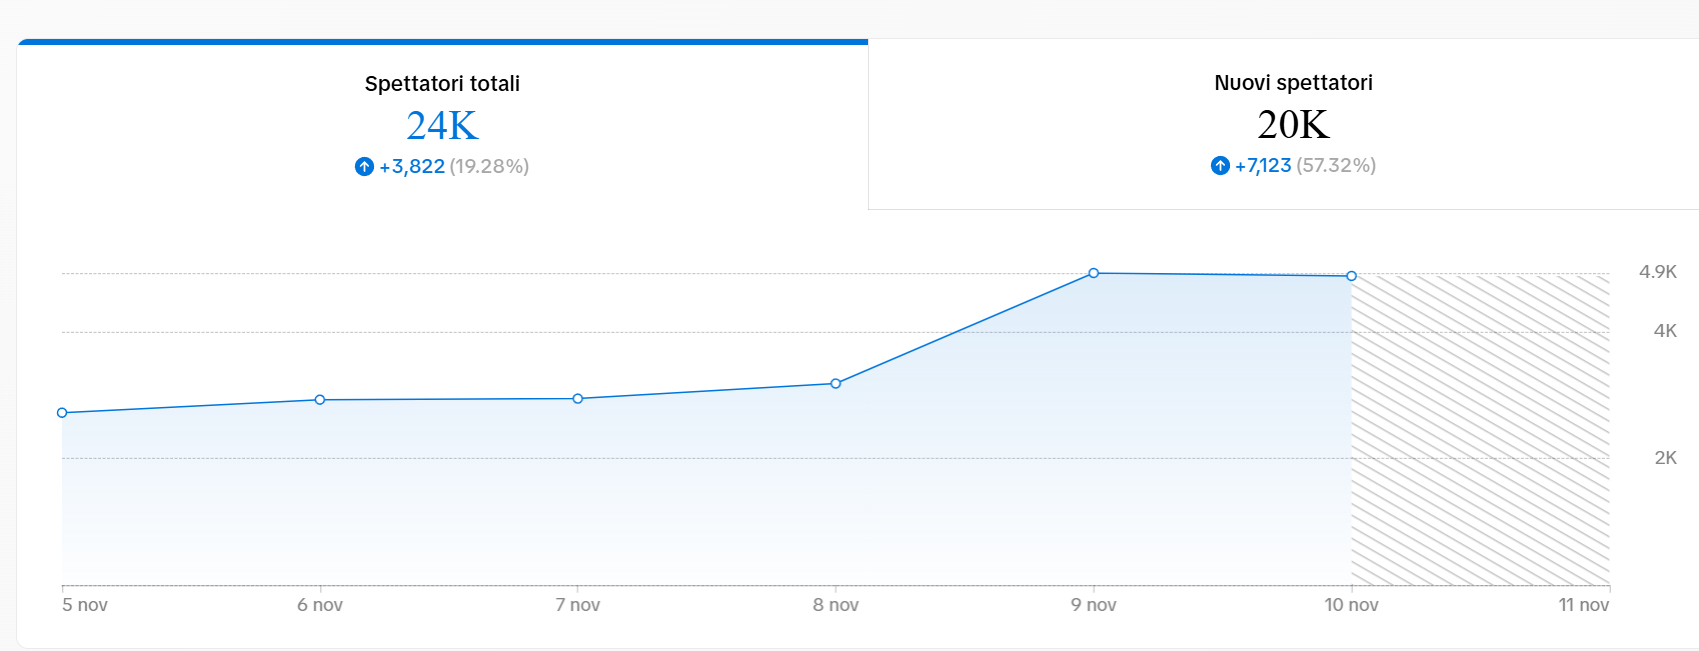The image size is (1699, 651).
Task: Click the 24K total viewers value
Action: click(x=442, y=126)
